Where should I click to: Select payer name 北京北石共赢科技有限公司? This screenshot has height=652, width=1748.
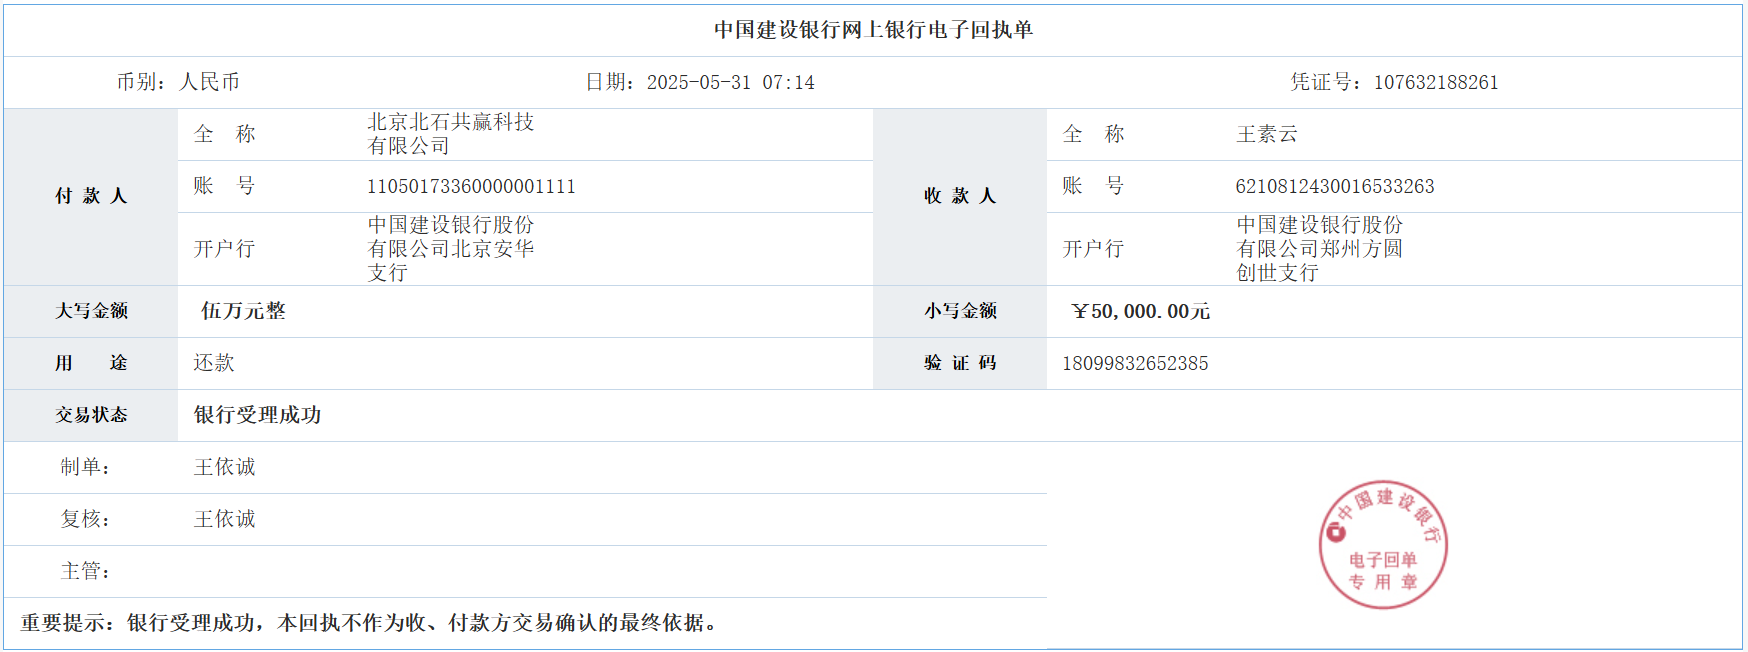450,134
